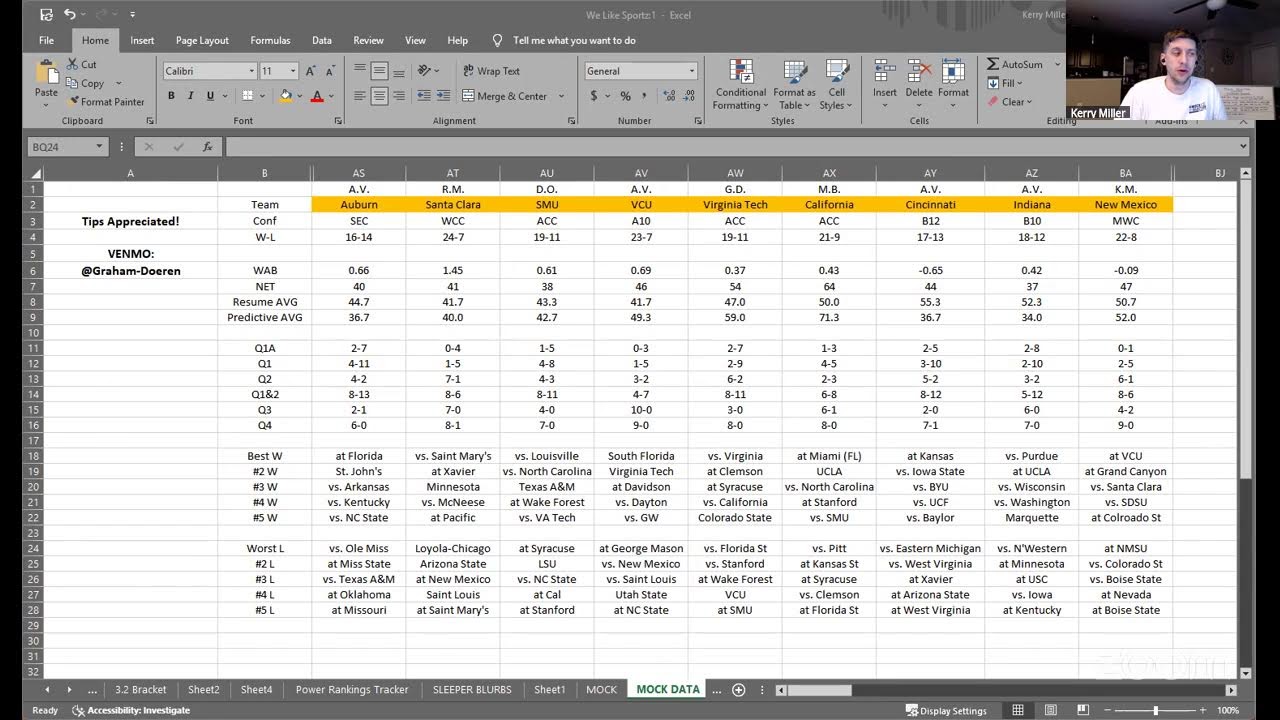
Task: Click the Save icon in quick access toolbar
Action: (x=46, y=15)
